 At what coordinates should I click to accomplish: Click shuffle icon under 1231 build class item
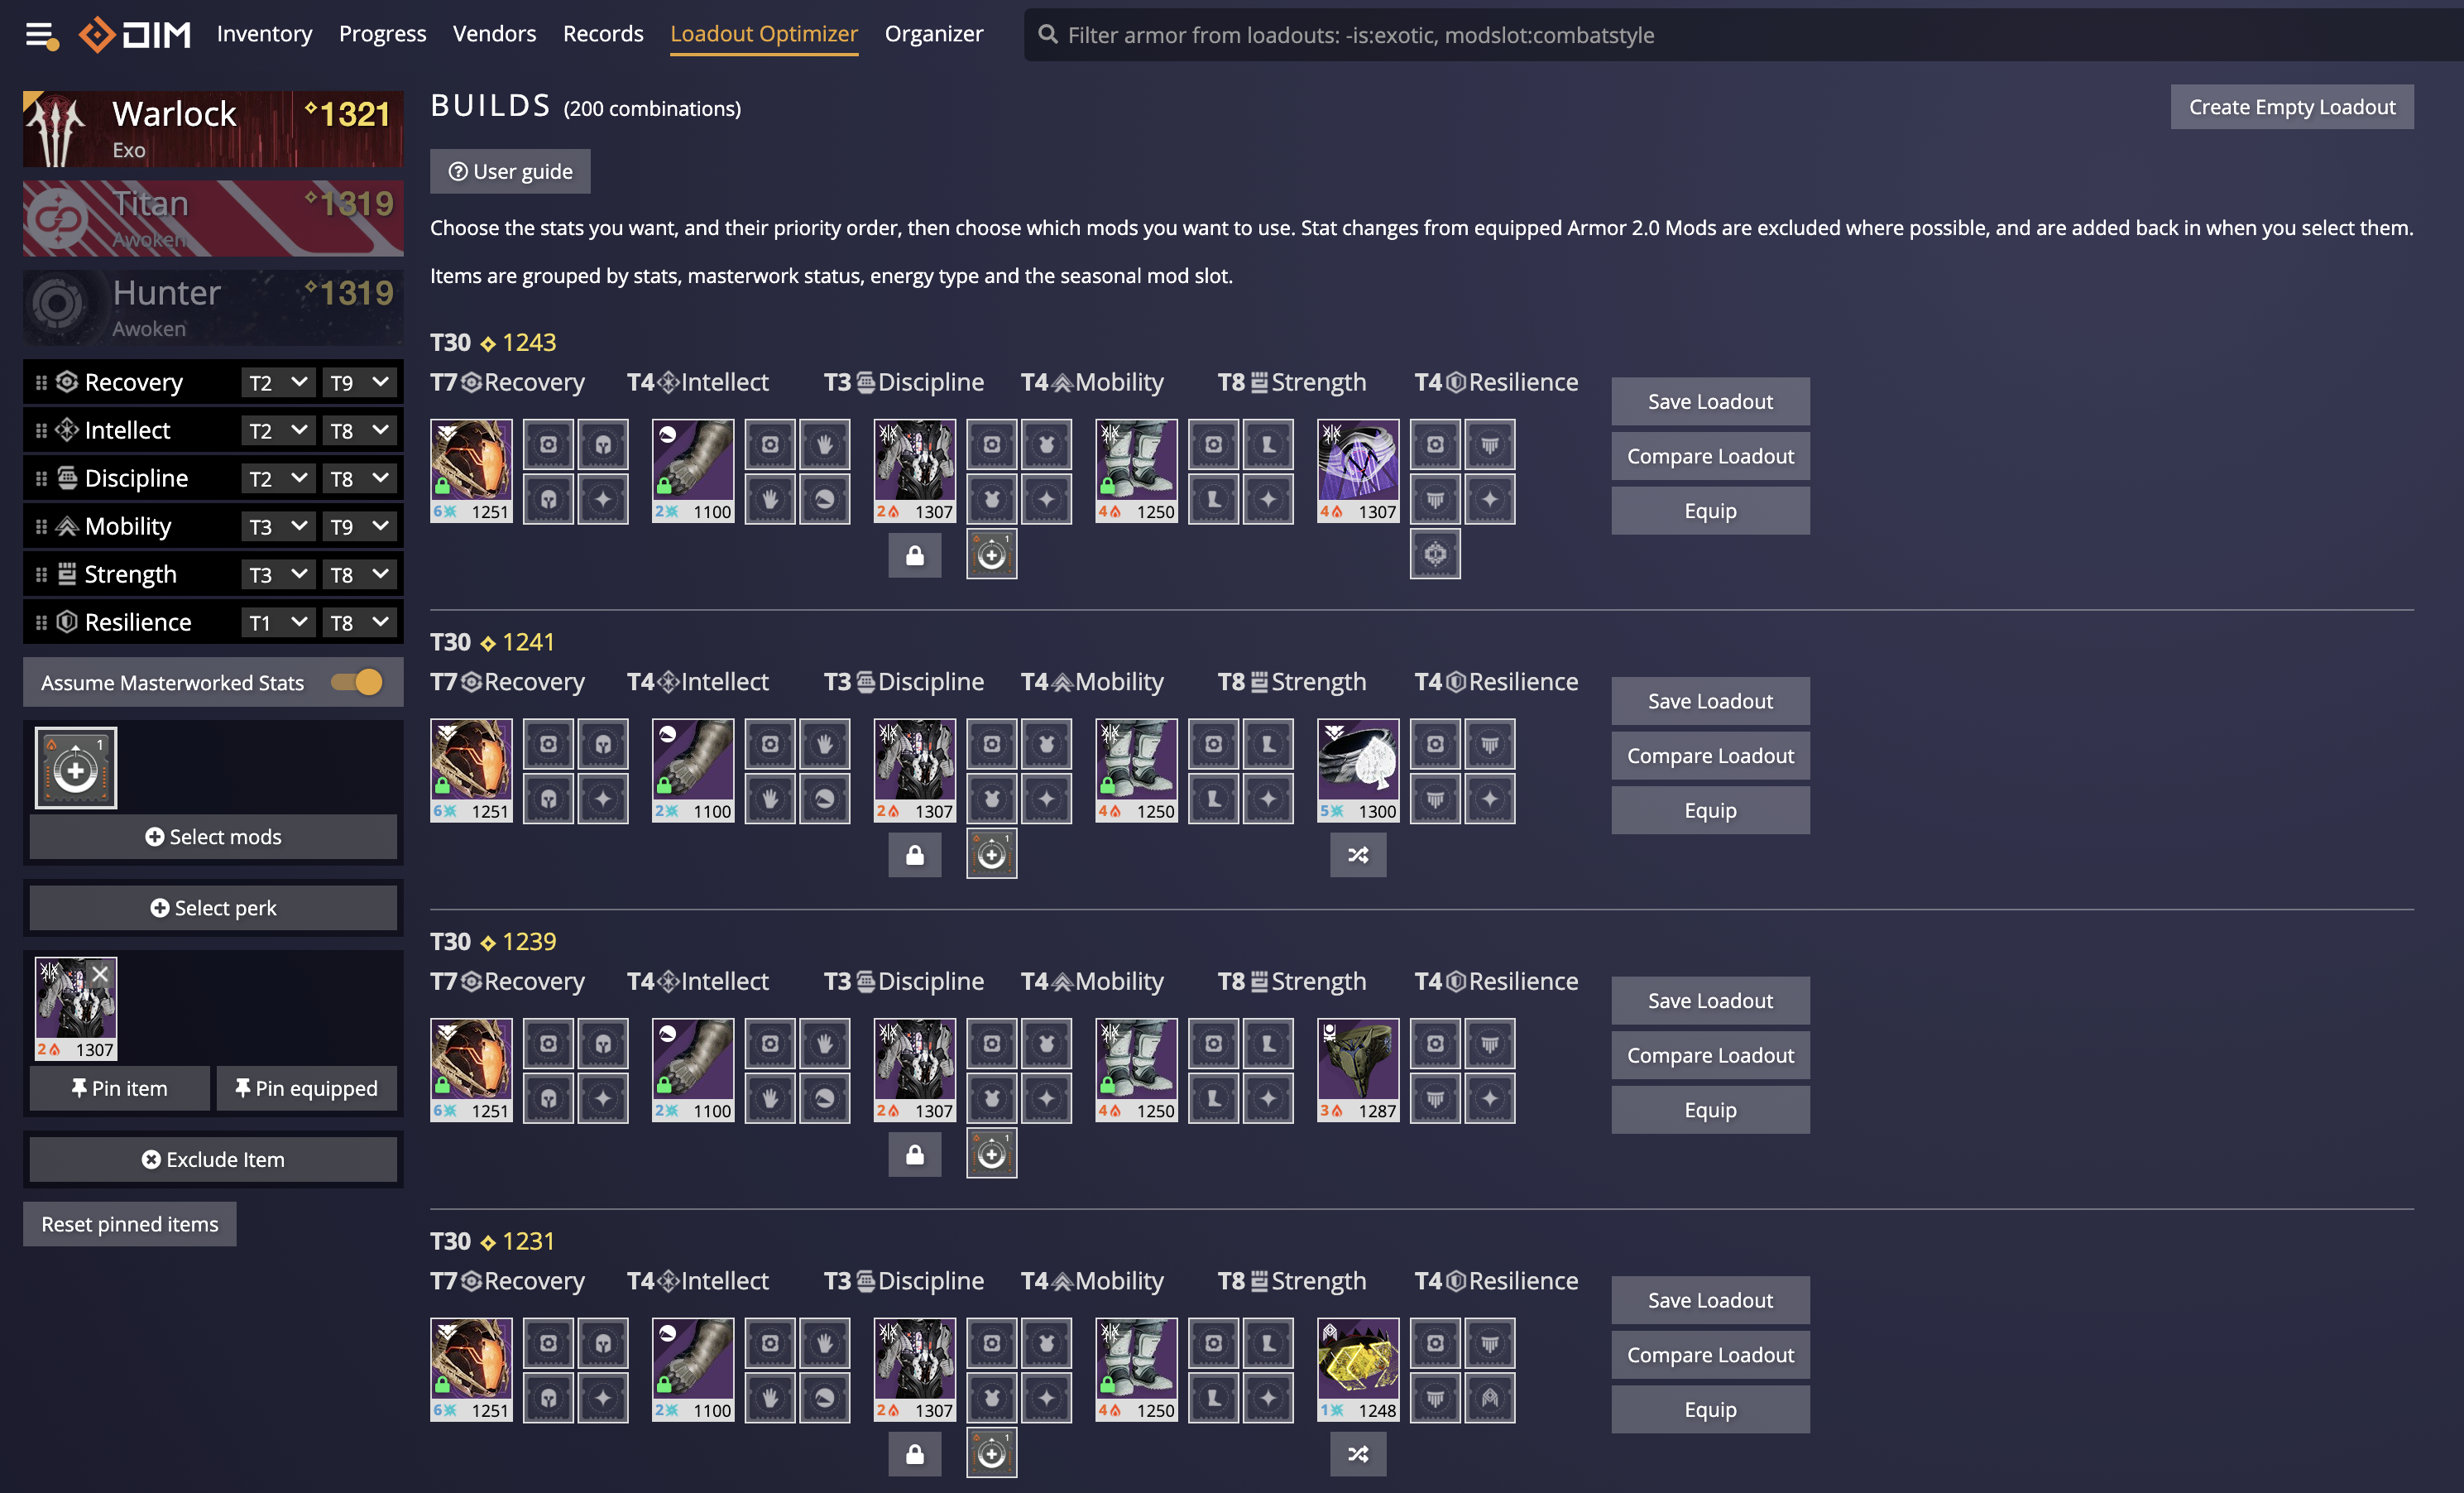pyautogui.click(x=1357, y=1454)
